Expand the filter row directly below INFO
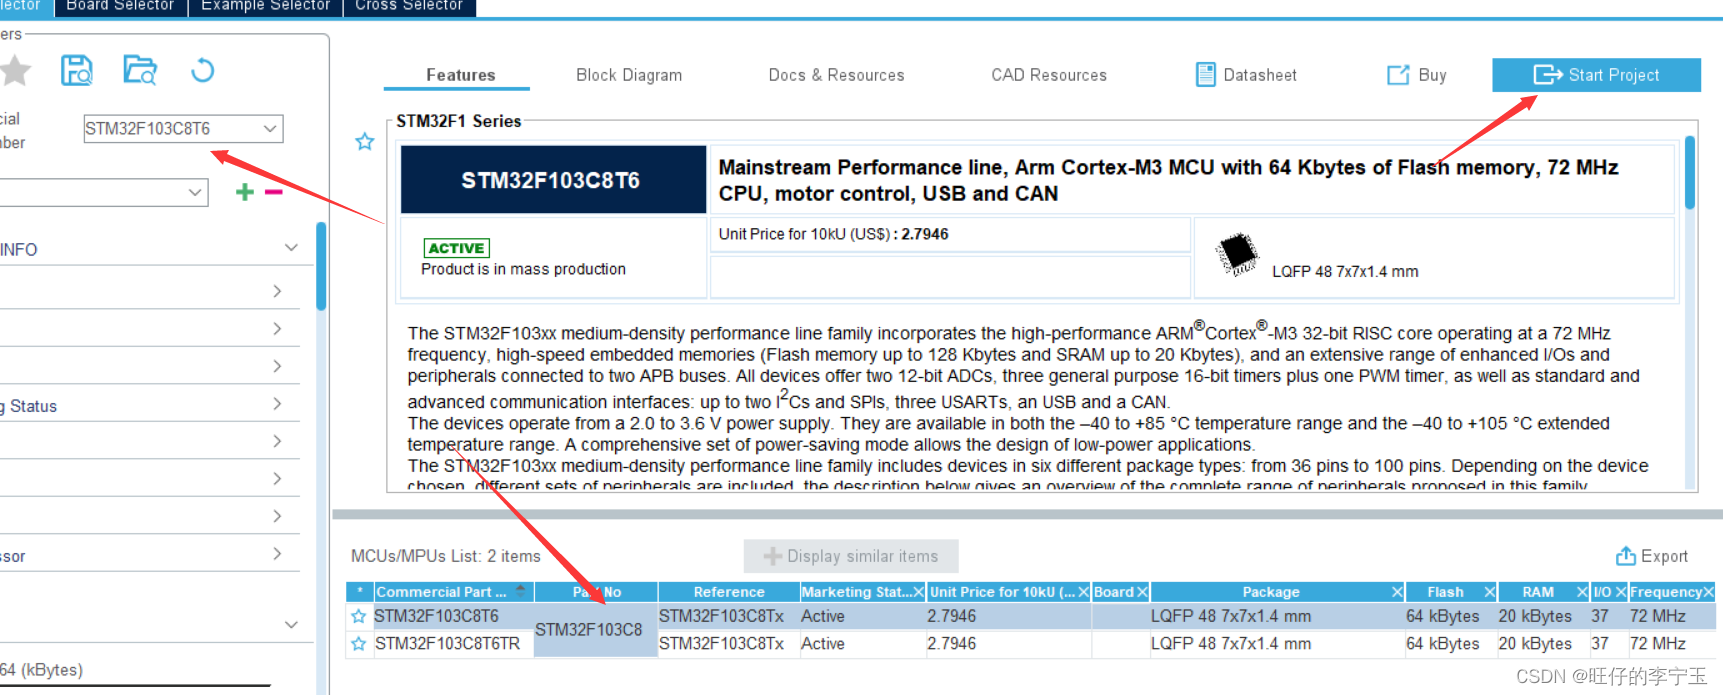 coord(277,291)
